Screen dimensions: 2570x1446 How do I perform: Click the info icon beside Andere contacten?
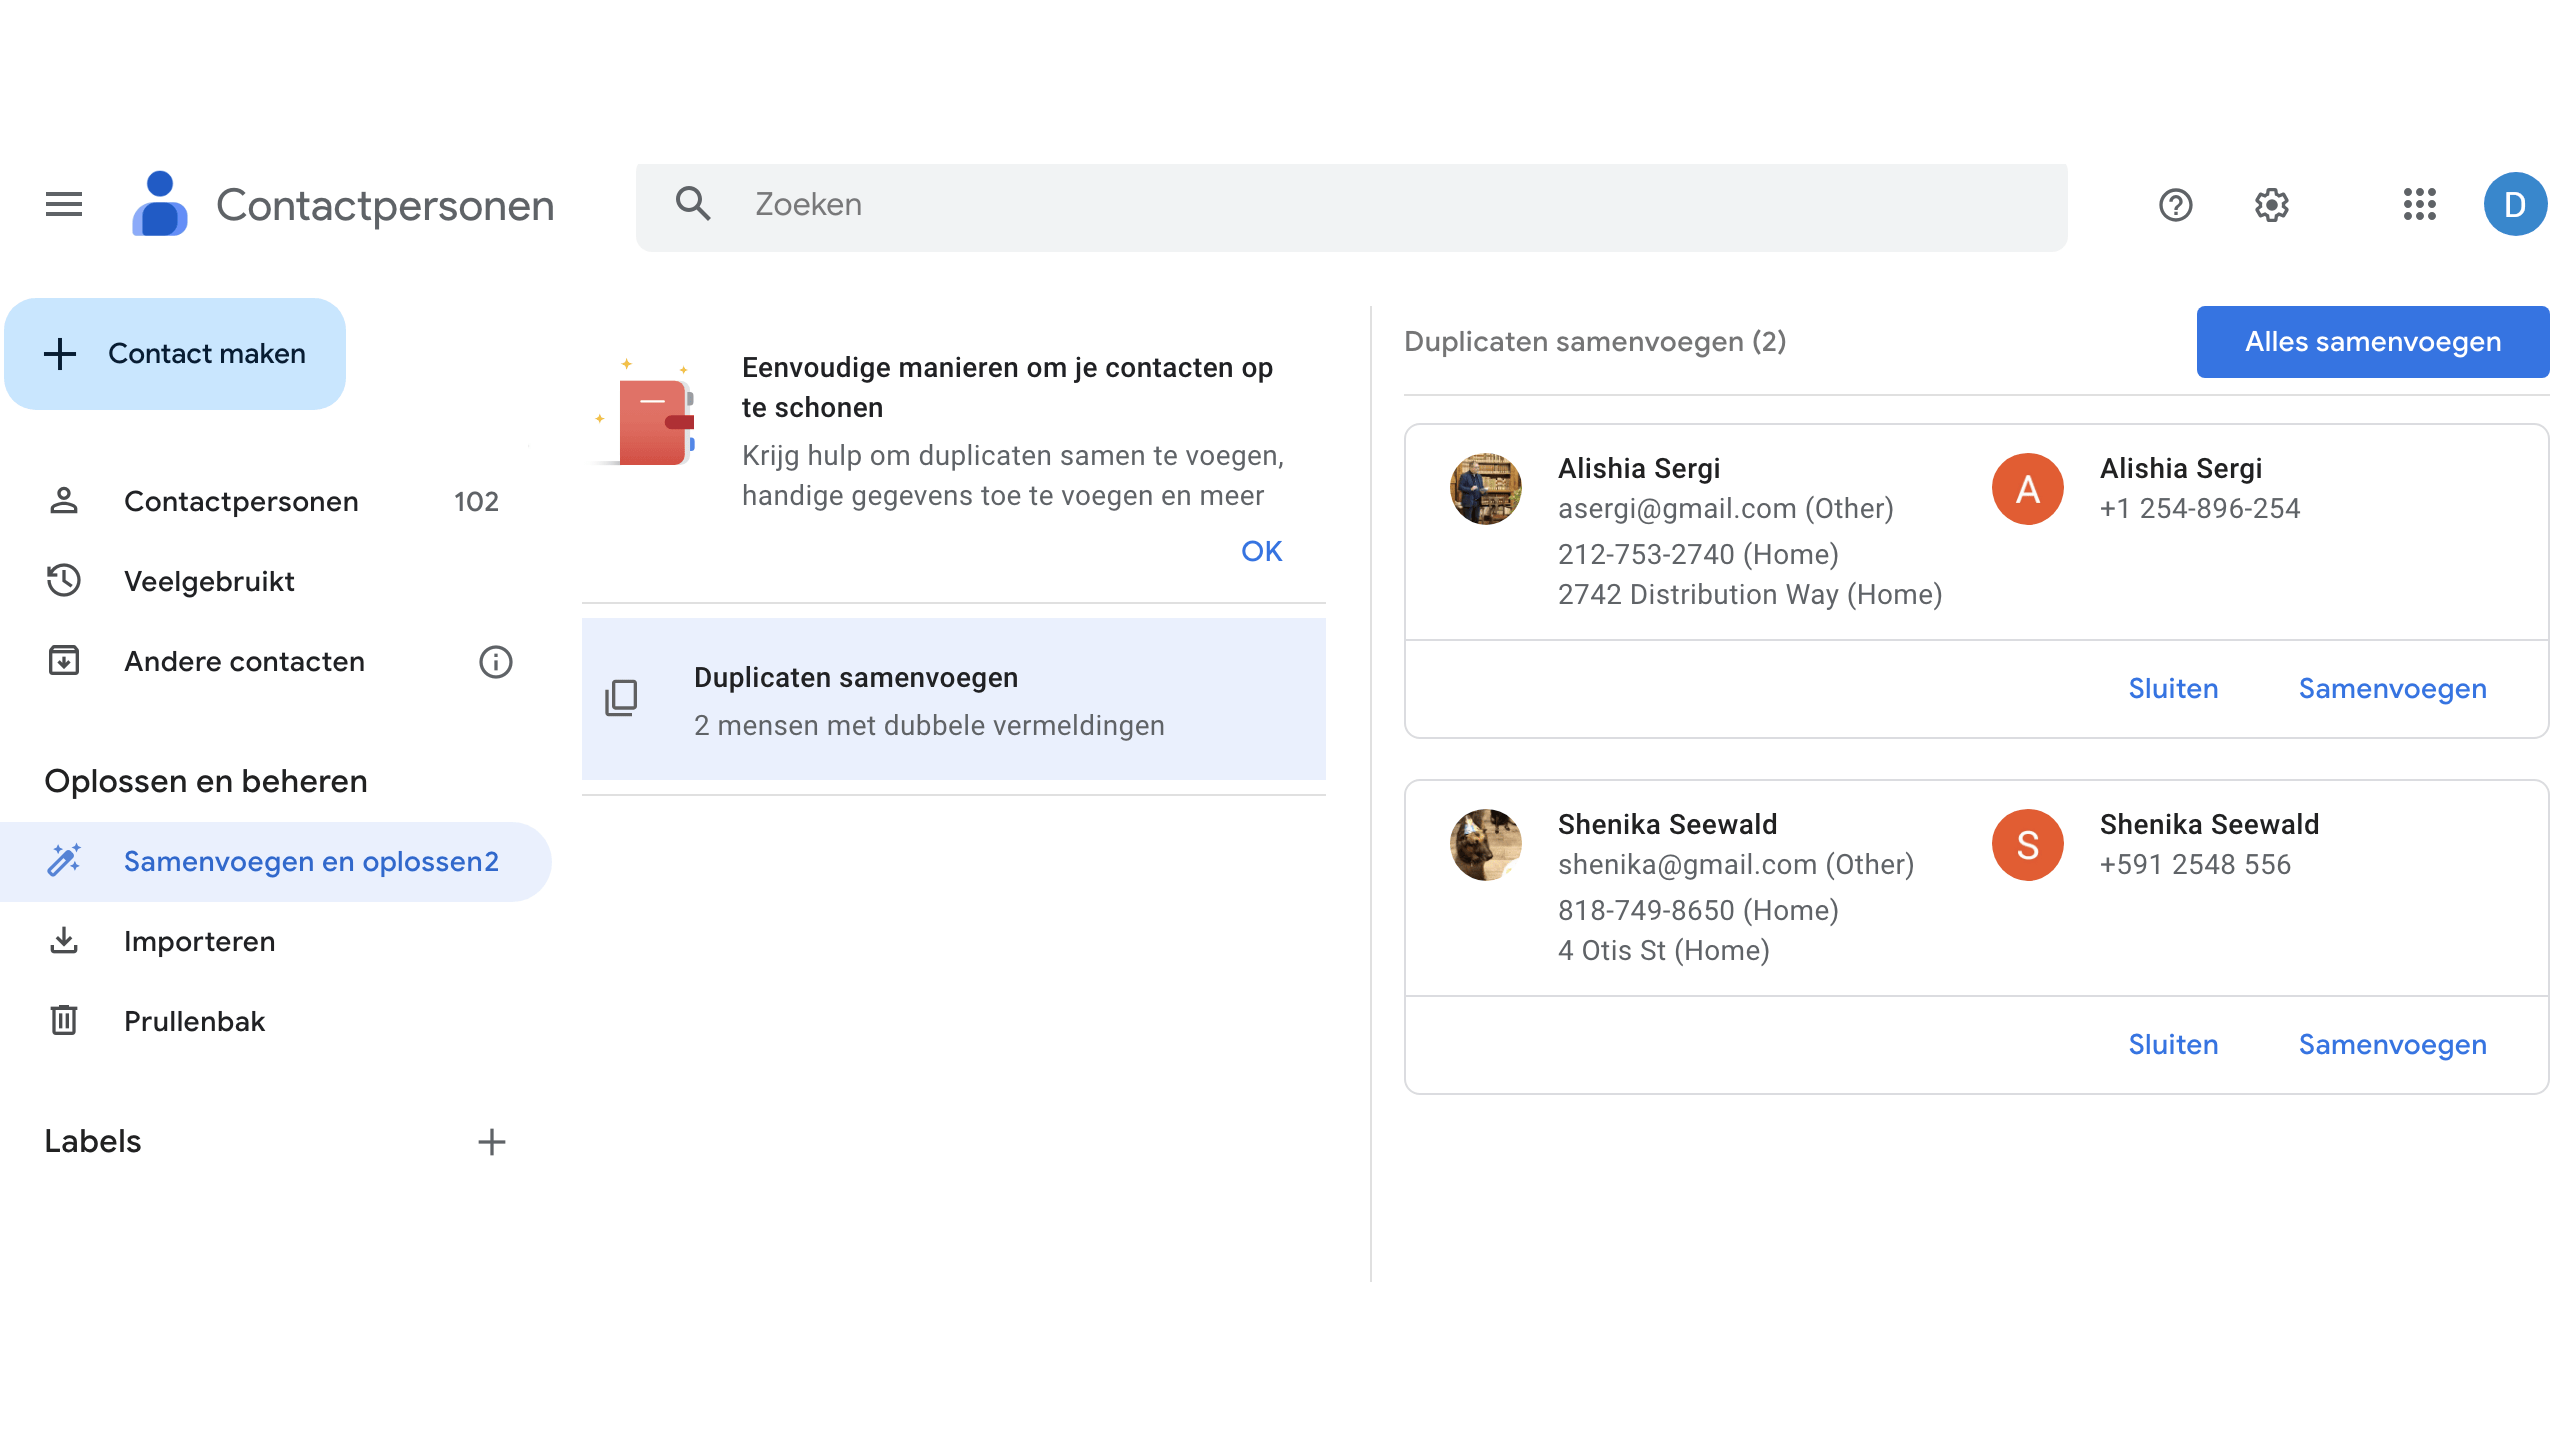[495, 662]
